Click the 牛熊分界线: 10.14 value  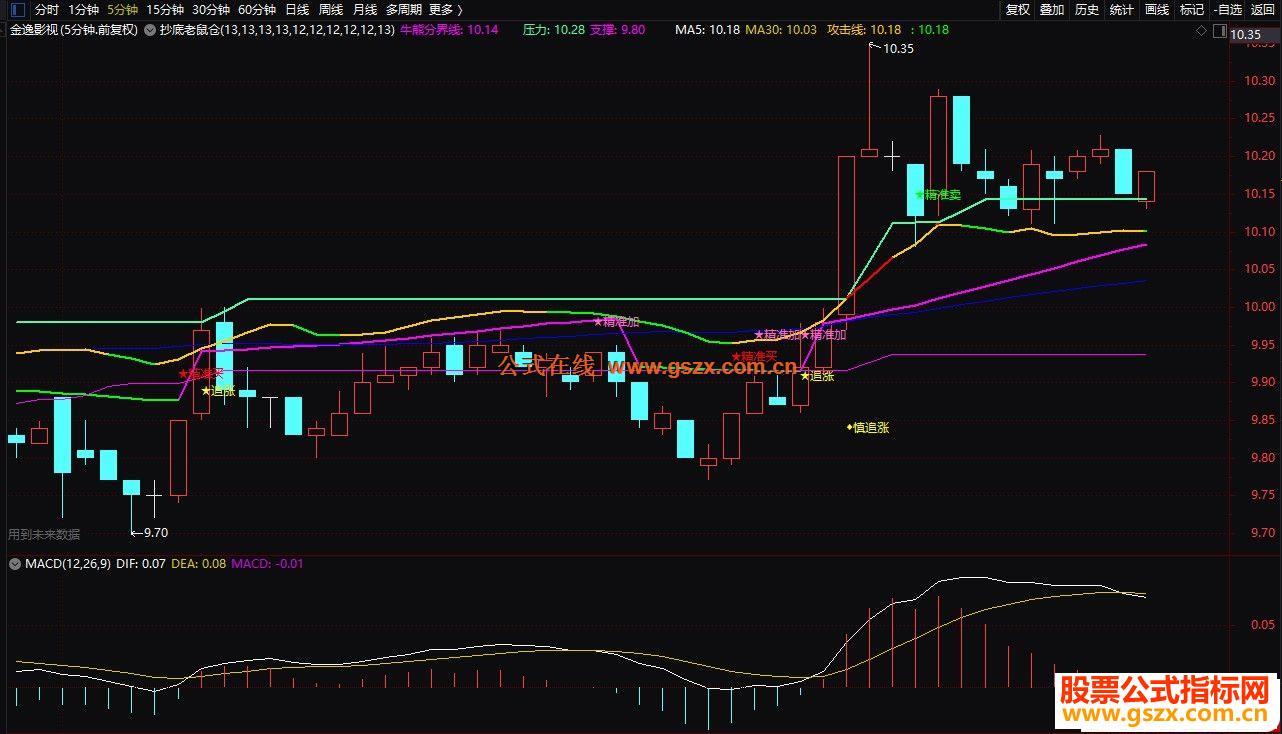[449, 30]
